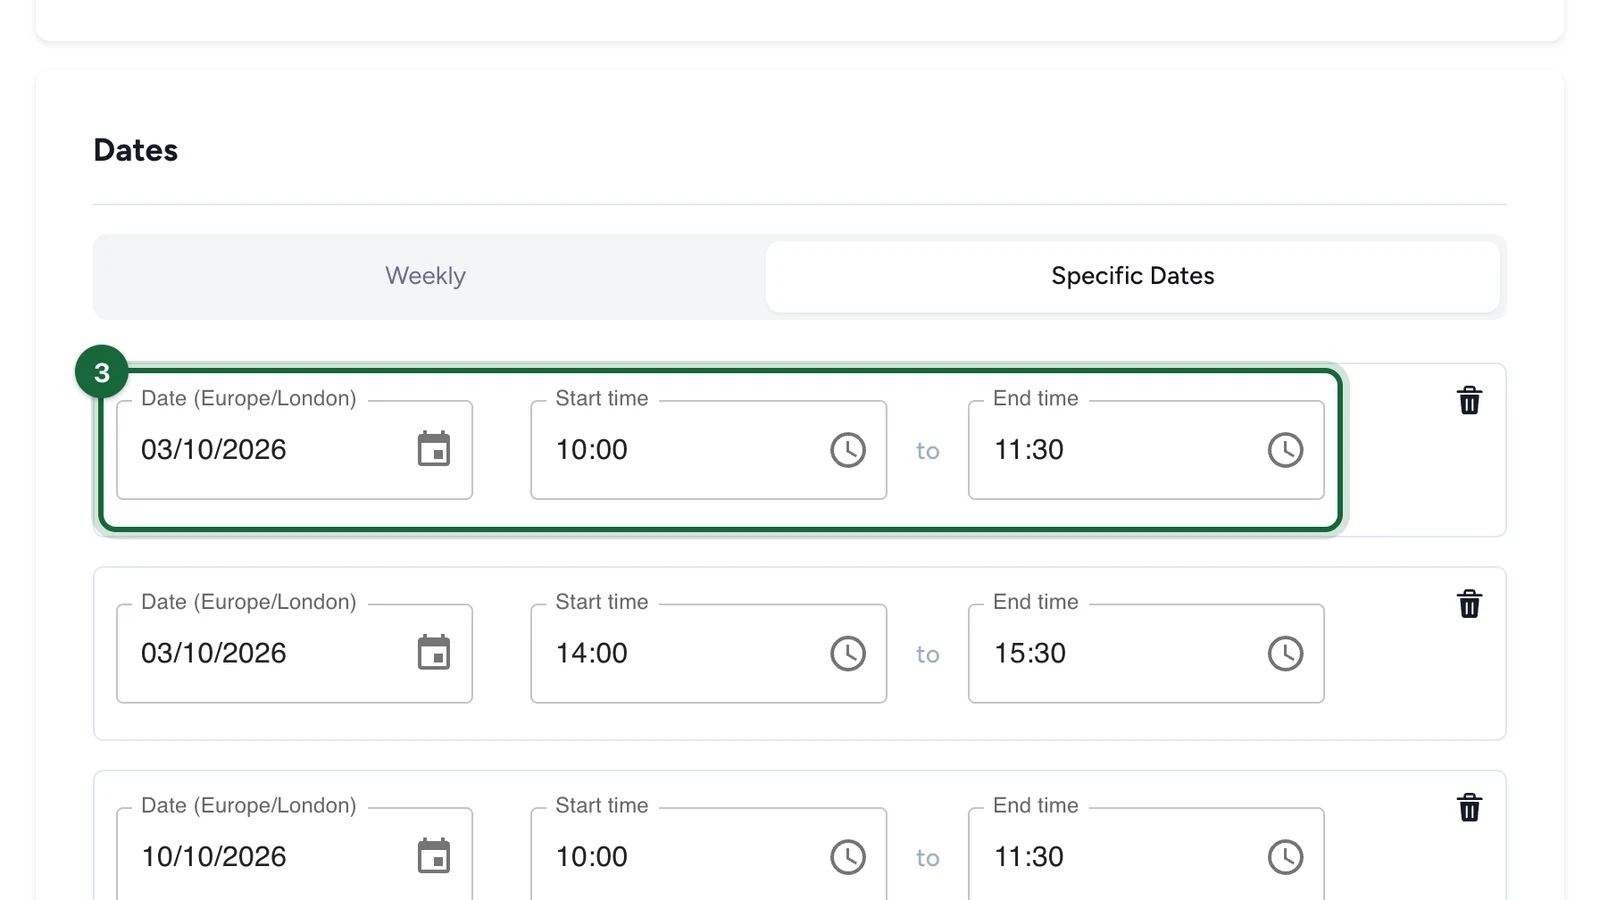This screenshot has height=900, width=1600.
Task: Delete the 14:00–15:30 date row
Action: (x=1469, y=604)
